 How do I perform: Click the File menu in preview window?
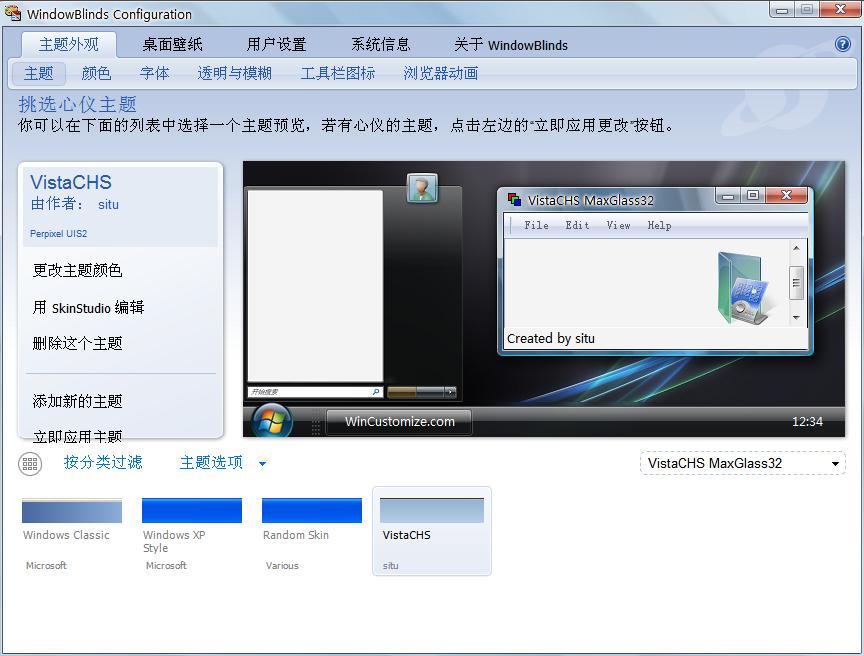[536, 225]
